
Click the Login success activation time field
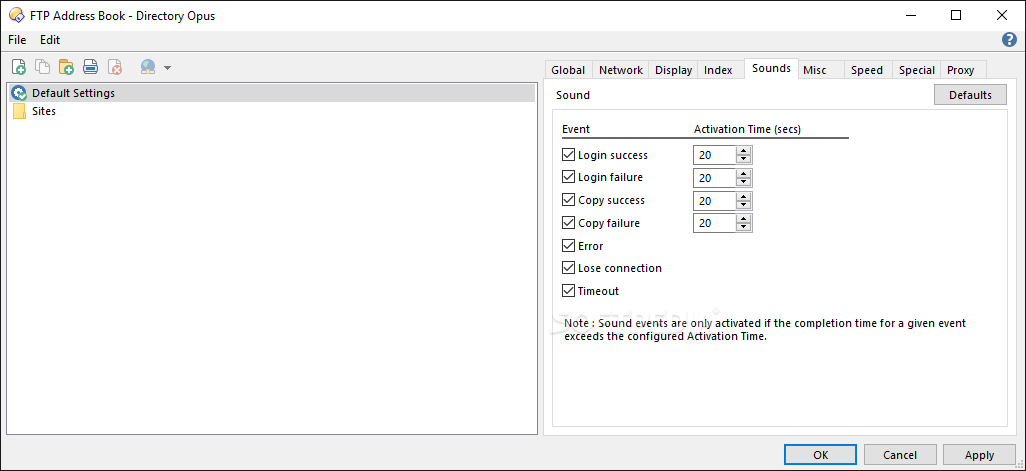[715, 155]
